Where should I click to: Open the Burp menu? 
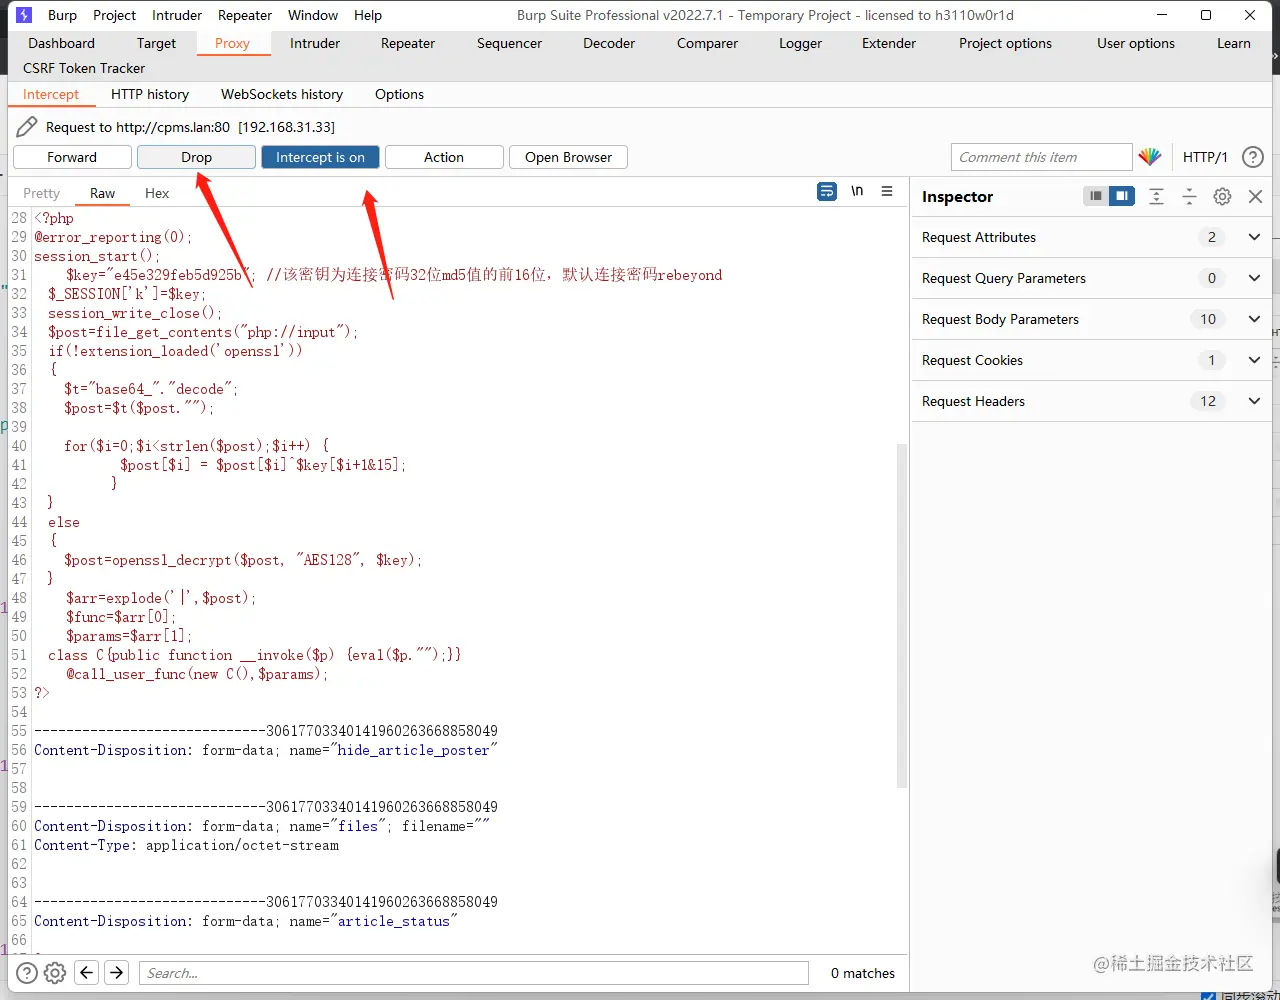[x=62, y=15]
